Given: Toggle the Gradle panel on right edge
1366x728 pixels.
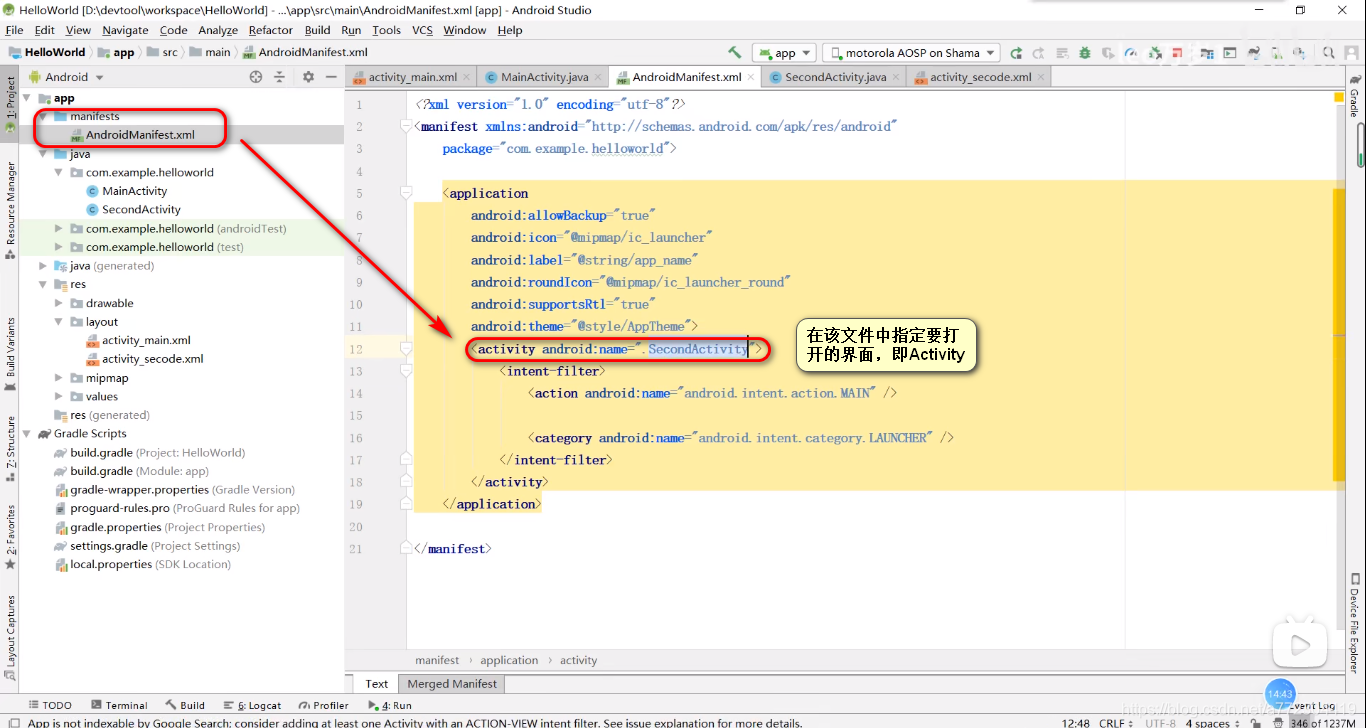Looking at the screenshot, I should [x=1355, y=97].
